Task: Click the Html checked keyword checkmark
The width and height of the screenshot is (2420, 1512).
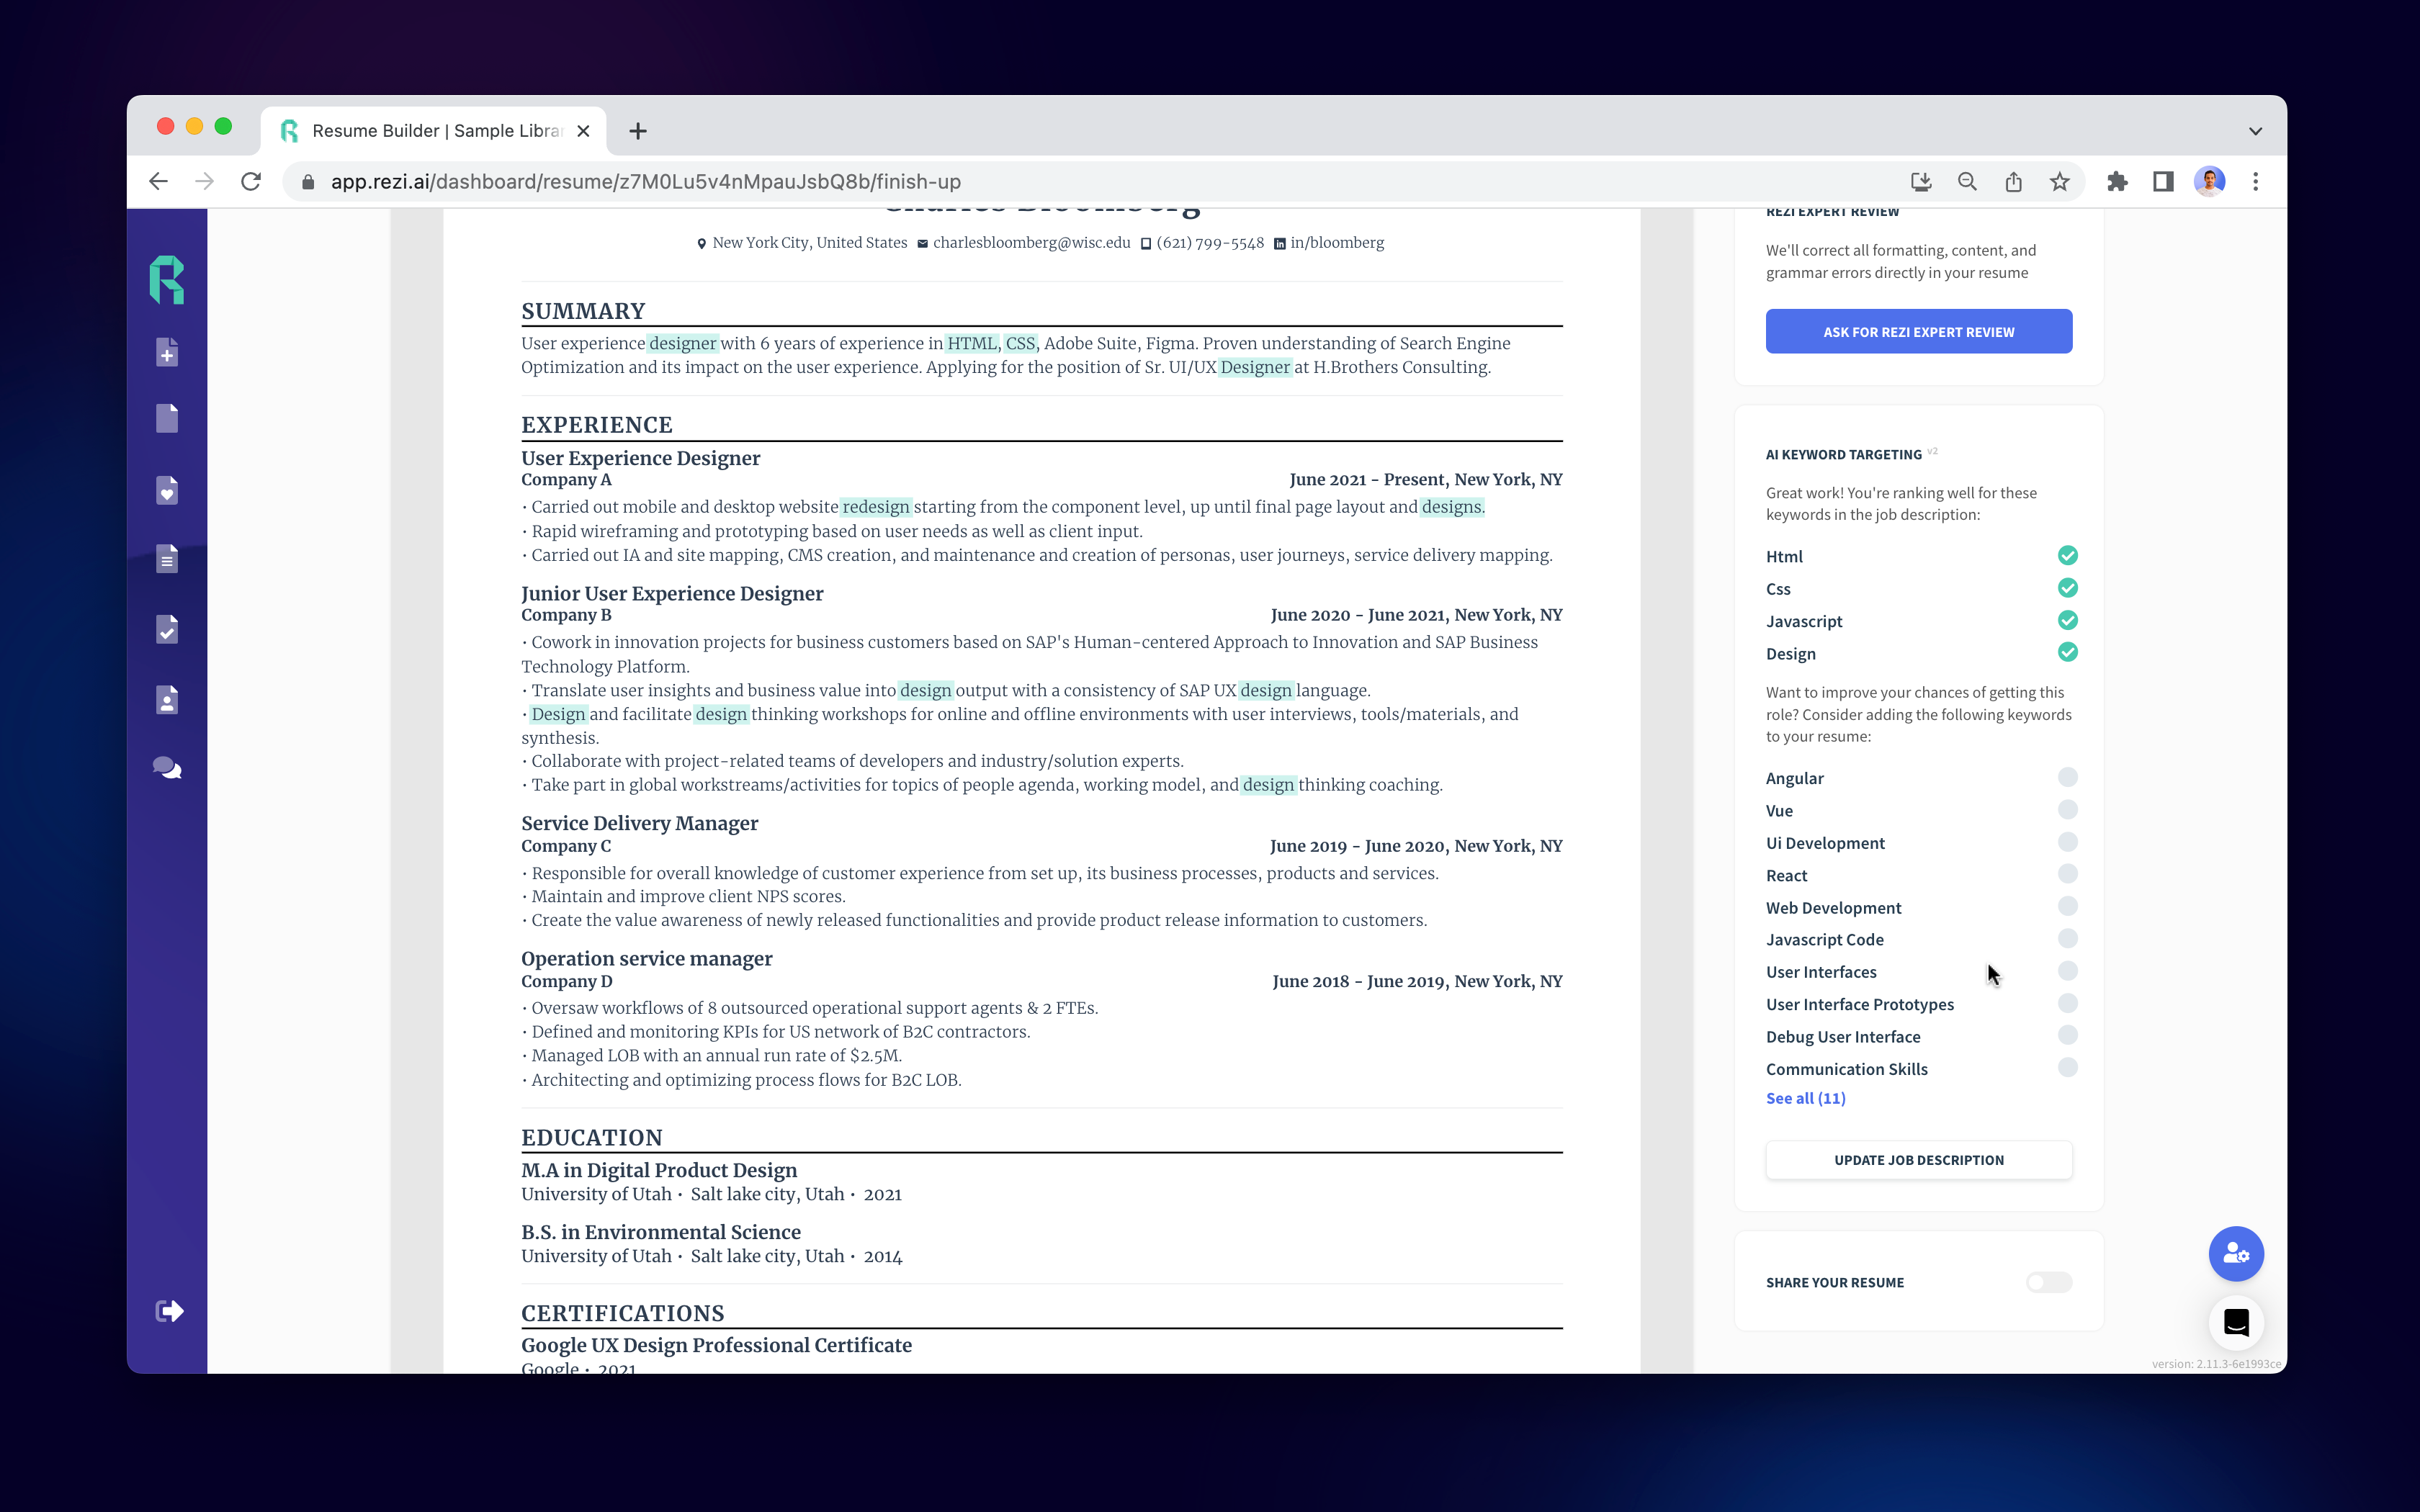Action: 2068,555
